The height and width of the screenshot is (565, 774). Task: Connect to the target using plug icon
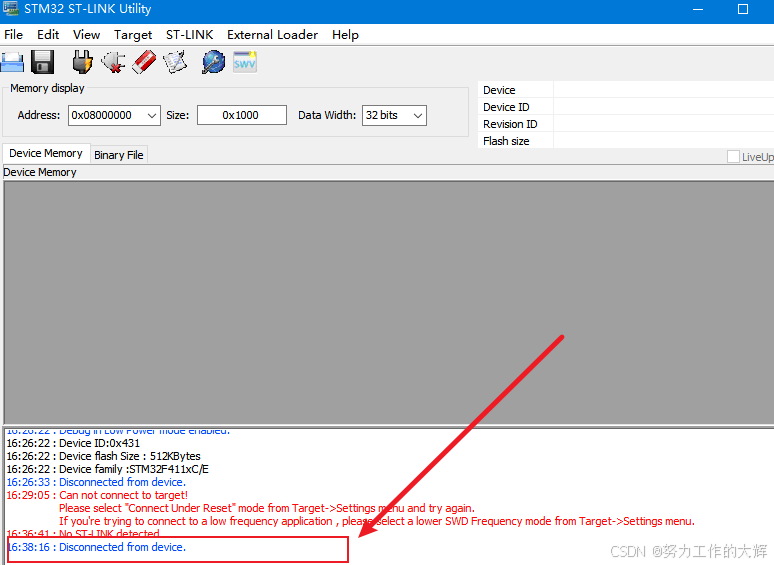tap(82, 62)
